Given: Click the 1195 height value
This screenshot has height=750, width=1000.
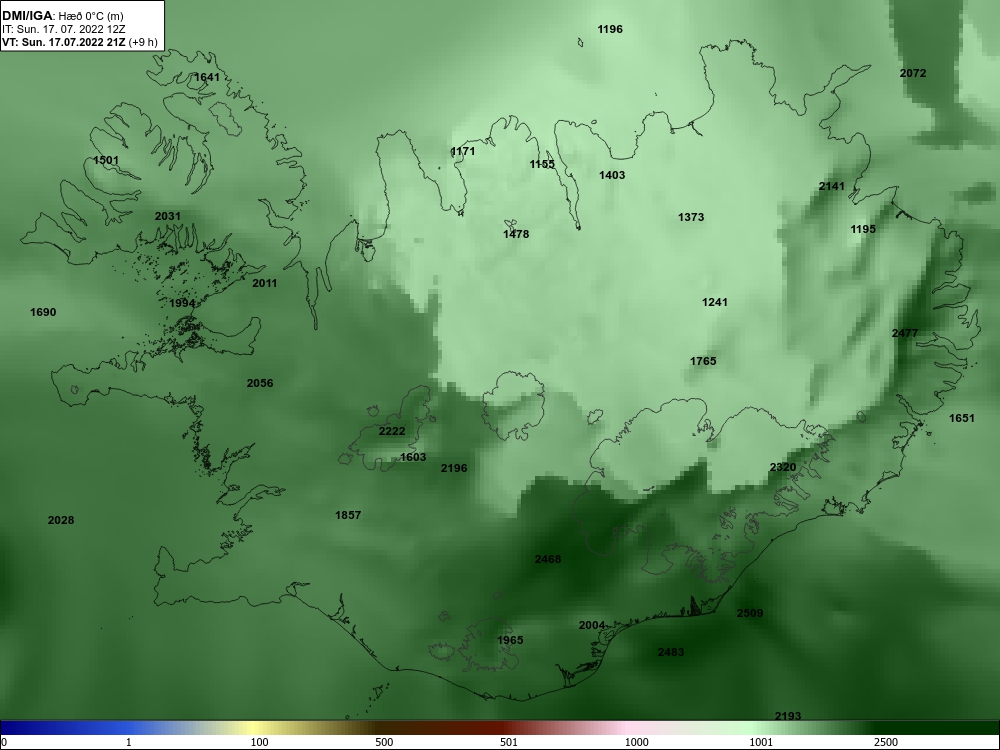Looking at the screenshot, I should pos(863,229).
